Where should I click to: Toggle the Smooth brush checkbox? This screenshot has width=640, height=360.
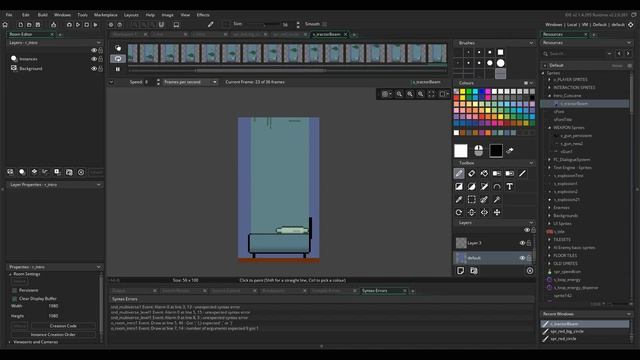tap(324, 24)
